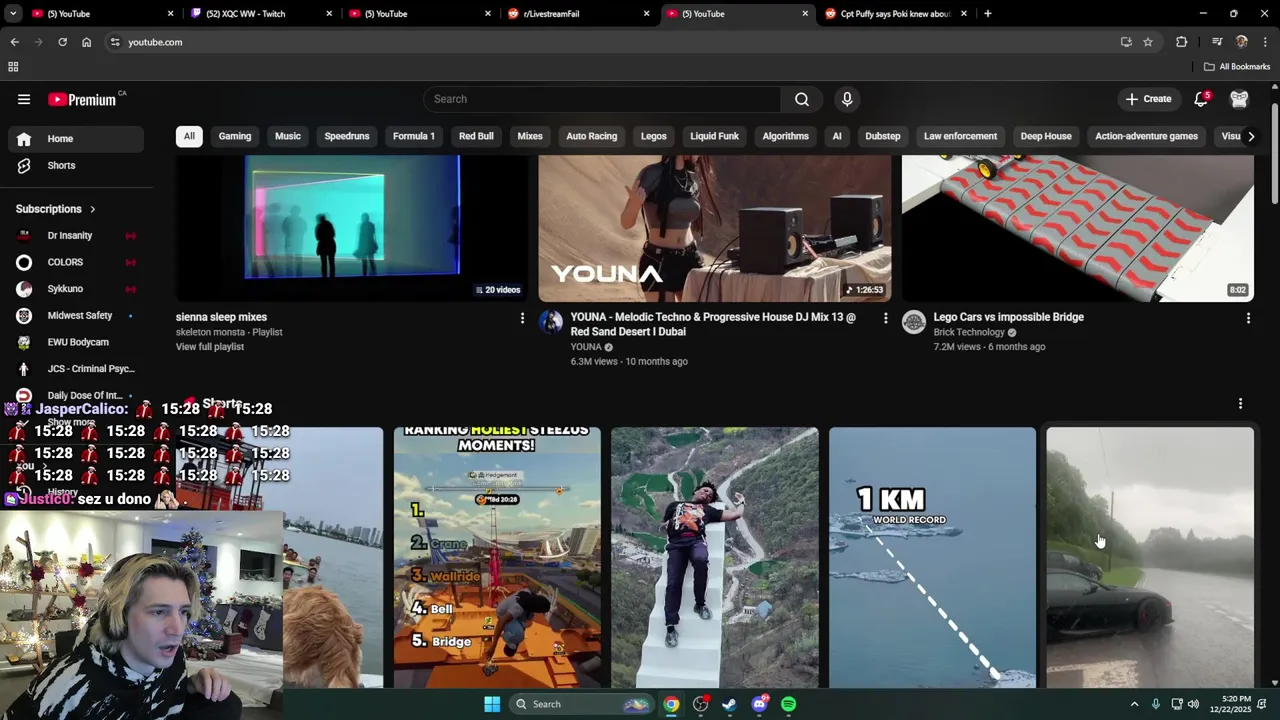Click the Create button

pyautogui.click(x=1148, y=99)
